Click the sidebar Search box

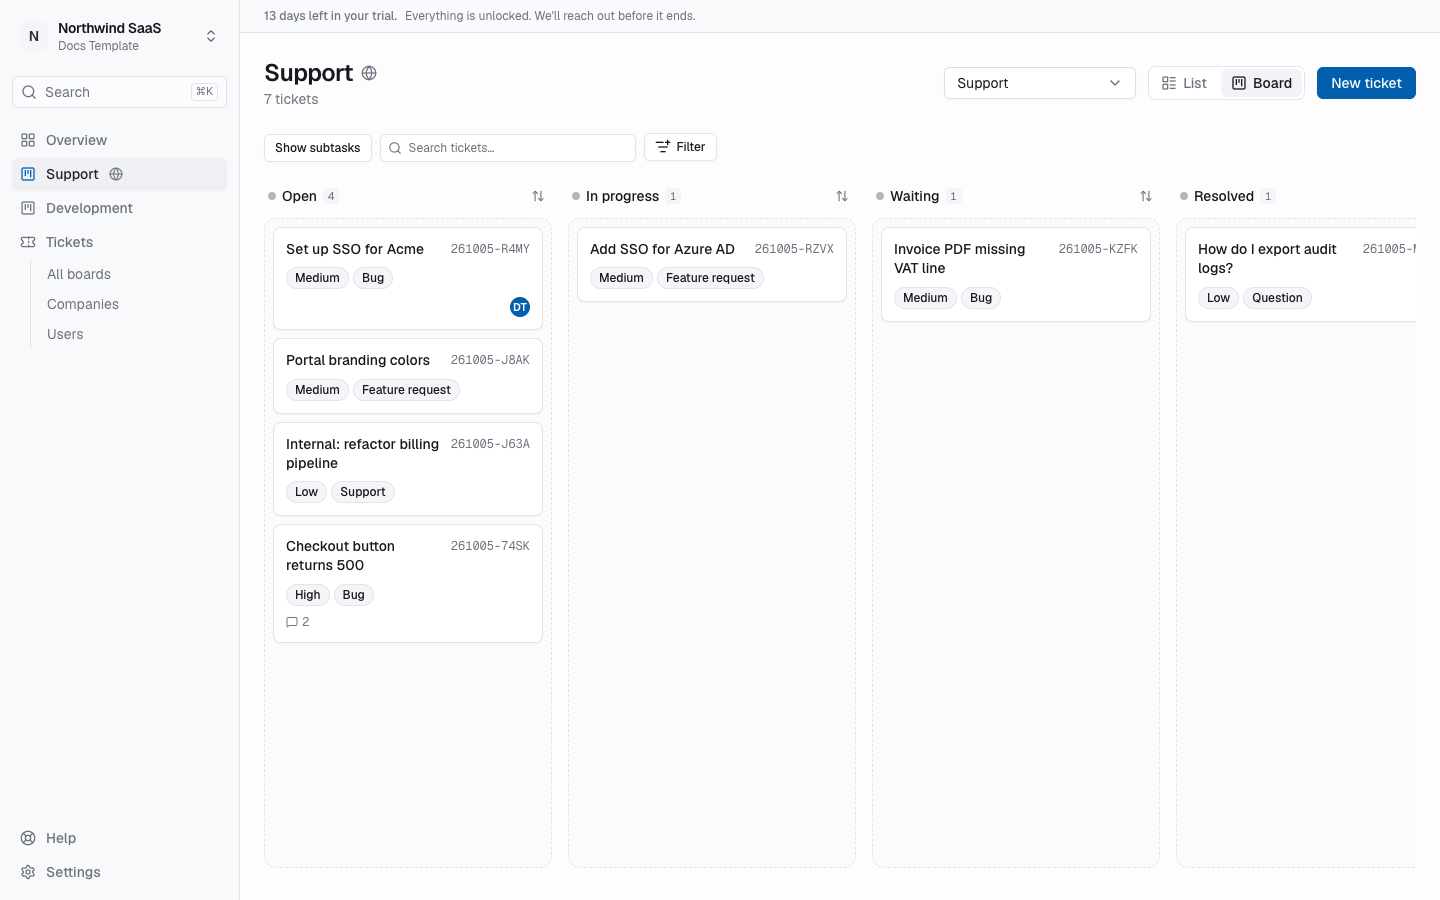(x=120, y=92)
